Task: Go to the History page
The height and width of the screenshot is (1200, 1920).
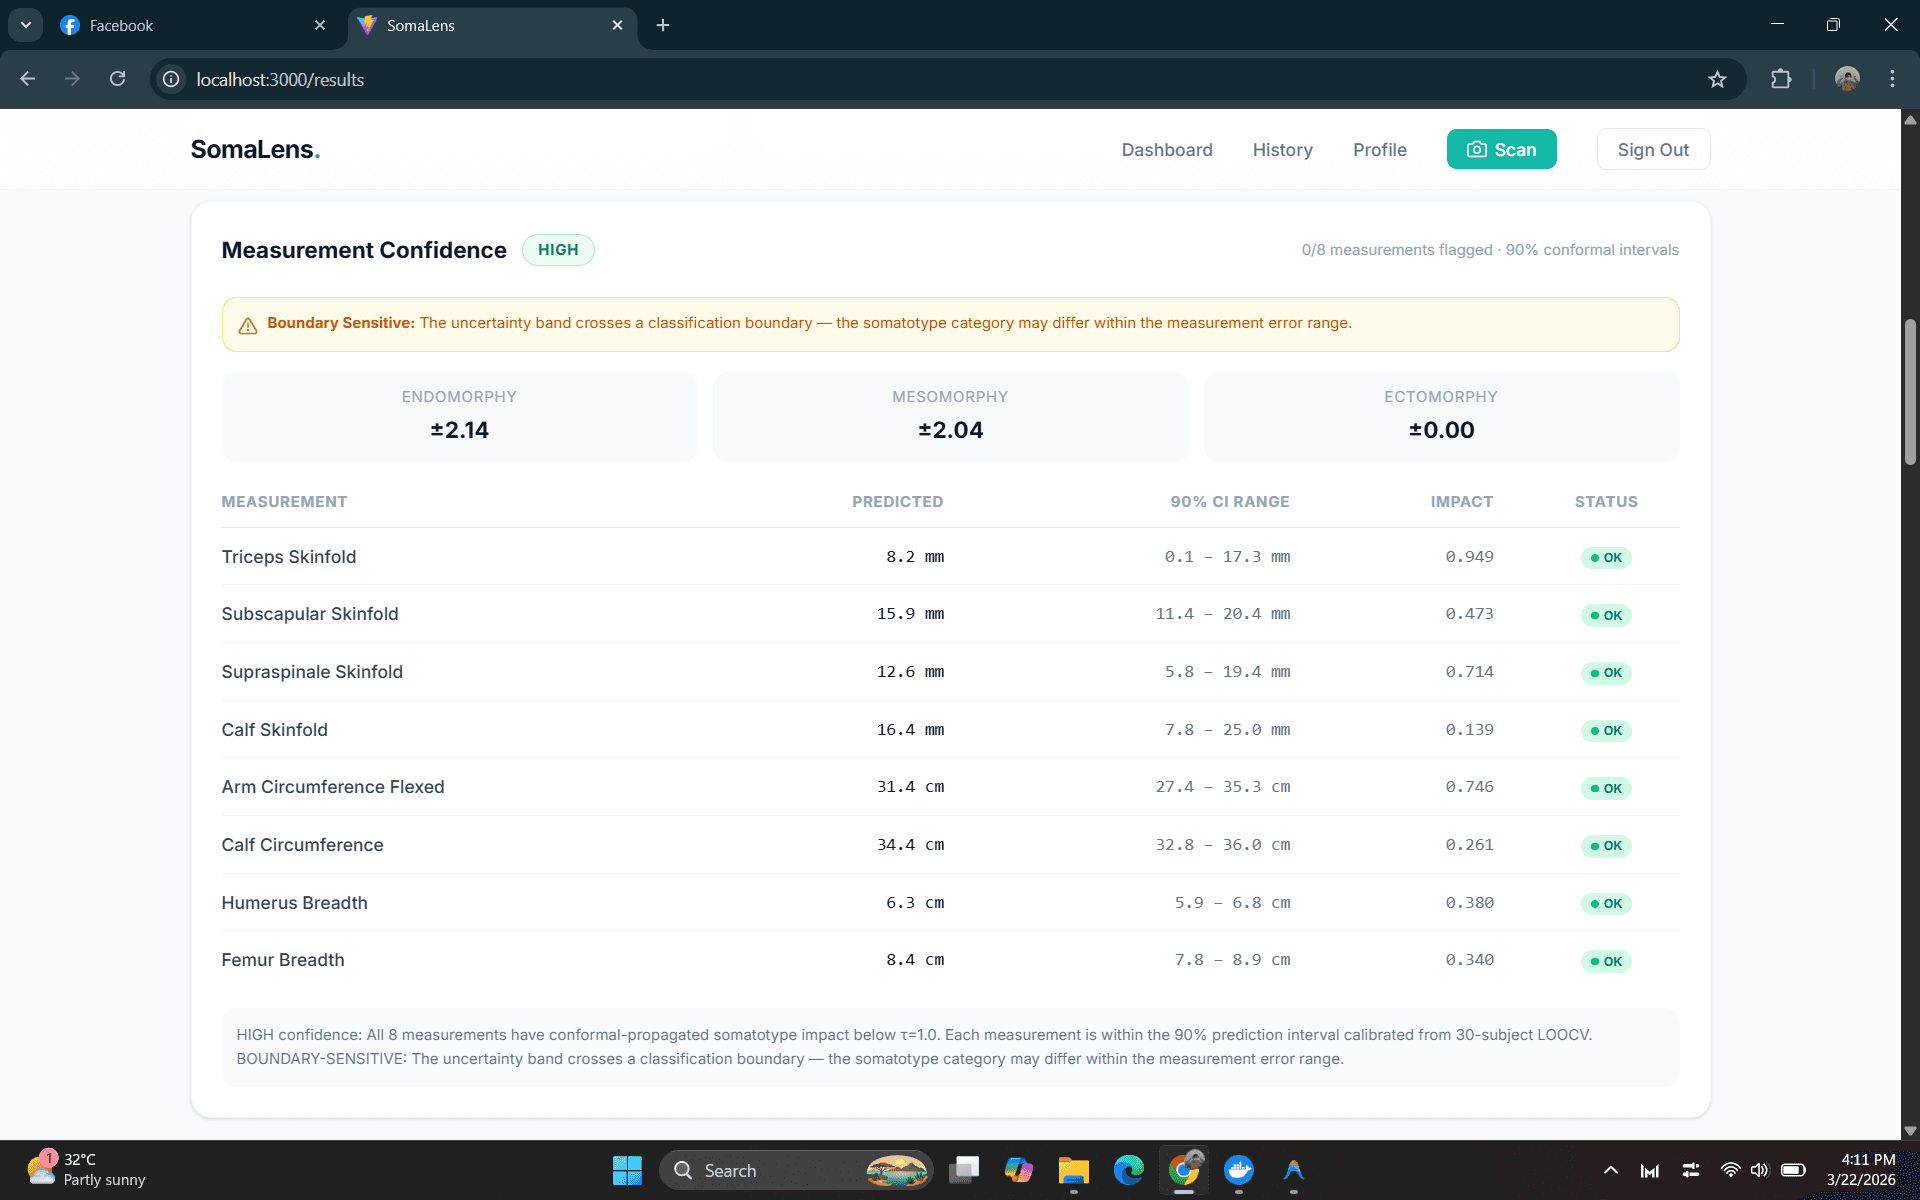Action: pos(1282,149)
